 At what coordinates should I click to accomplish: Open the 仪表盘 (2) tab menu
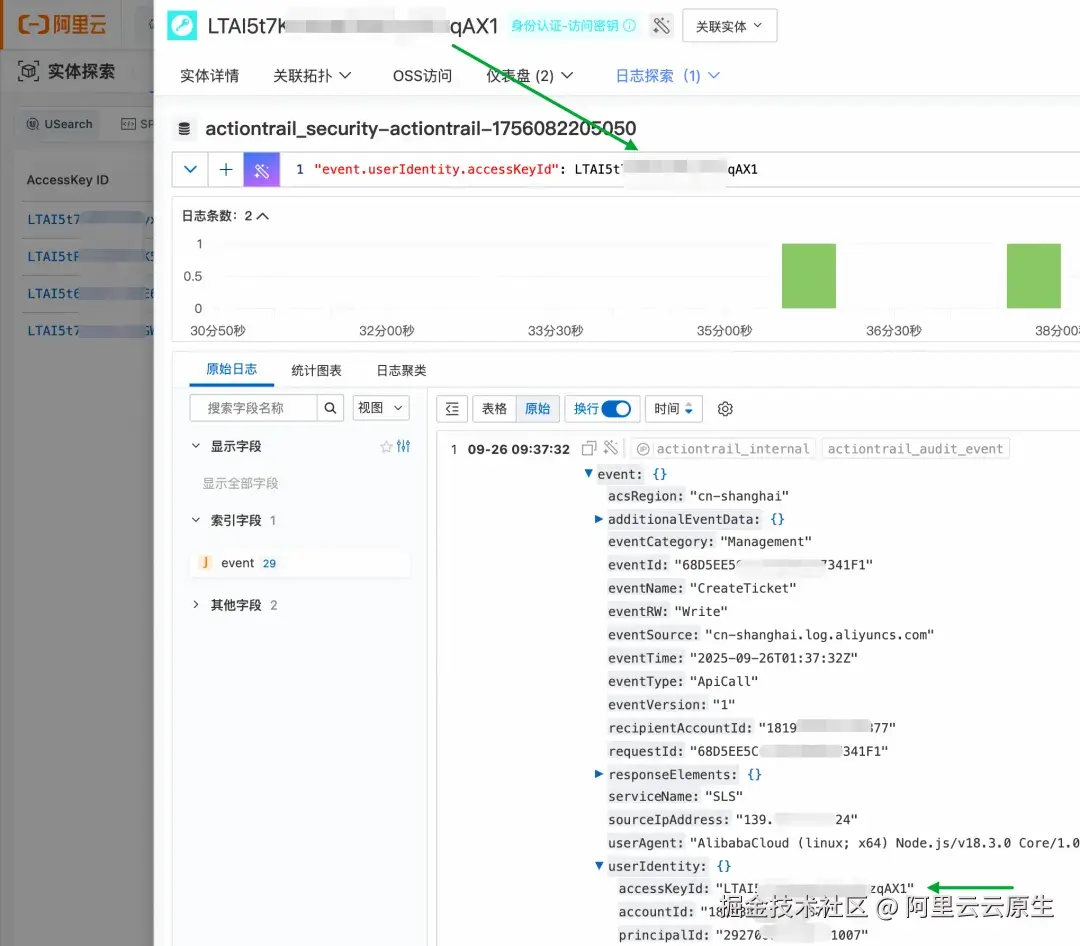pyautogui.click(x=530, y=76)
